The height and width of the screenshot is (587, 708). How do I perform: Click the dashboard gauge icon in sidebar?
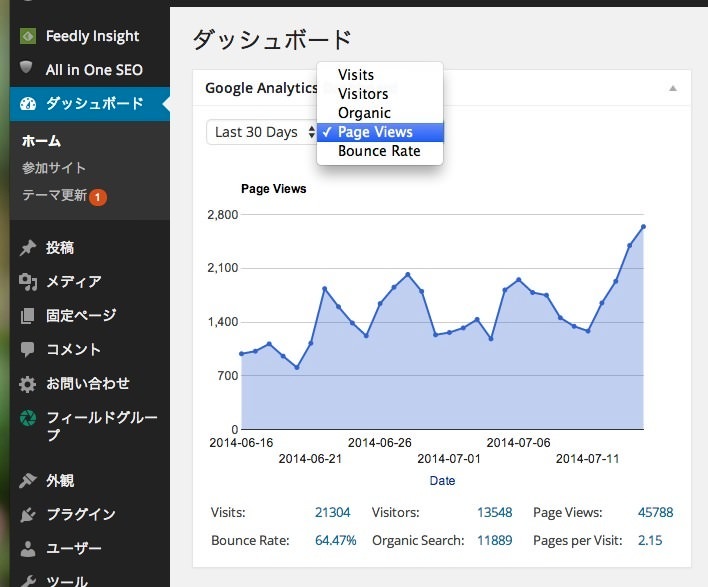(28, 104)
